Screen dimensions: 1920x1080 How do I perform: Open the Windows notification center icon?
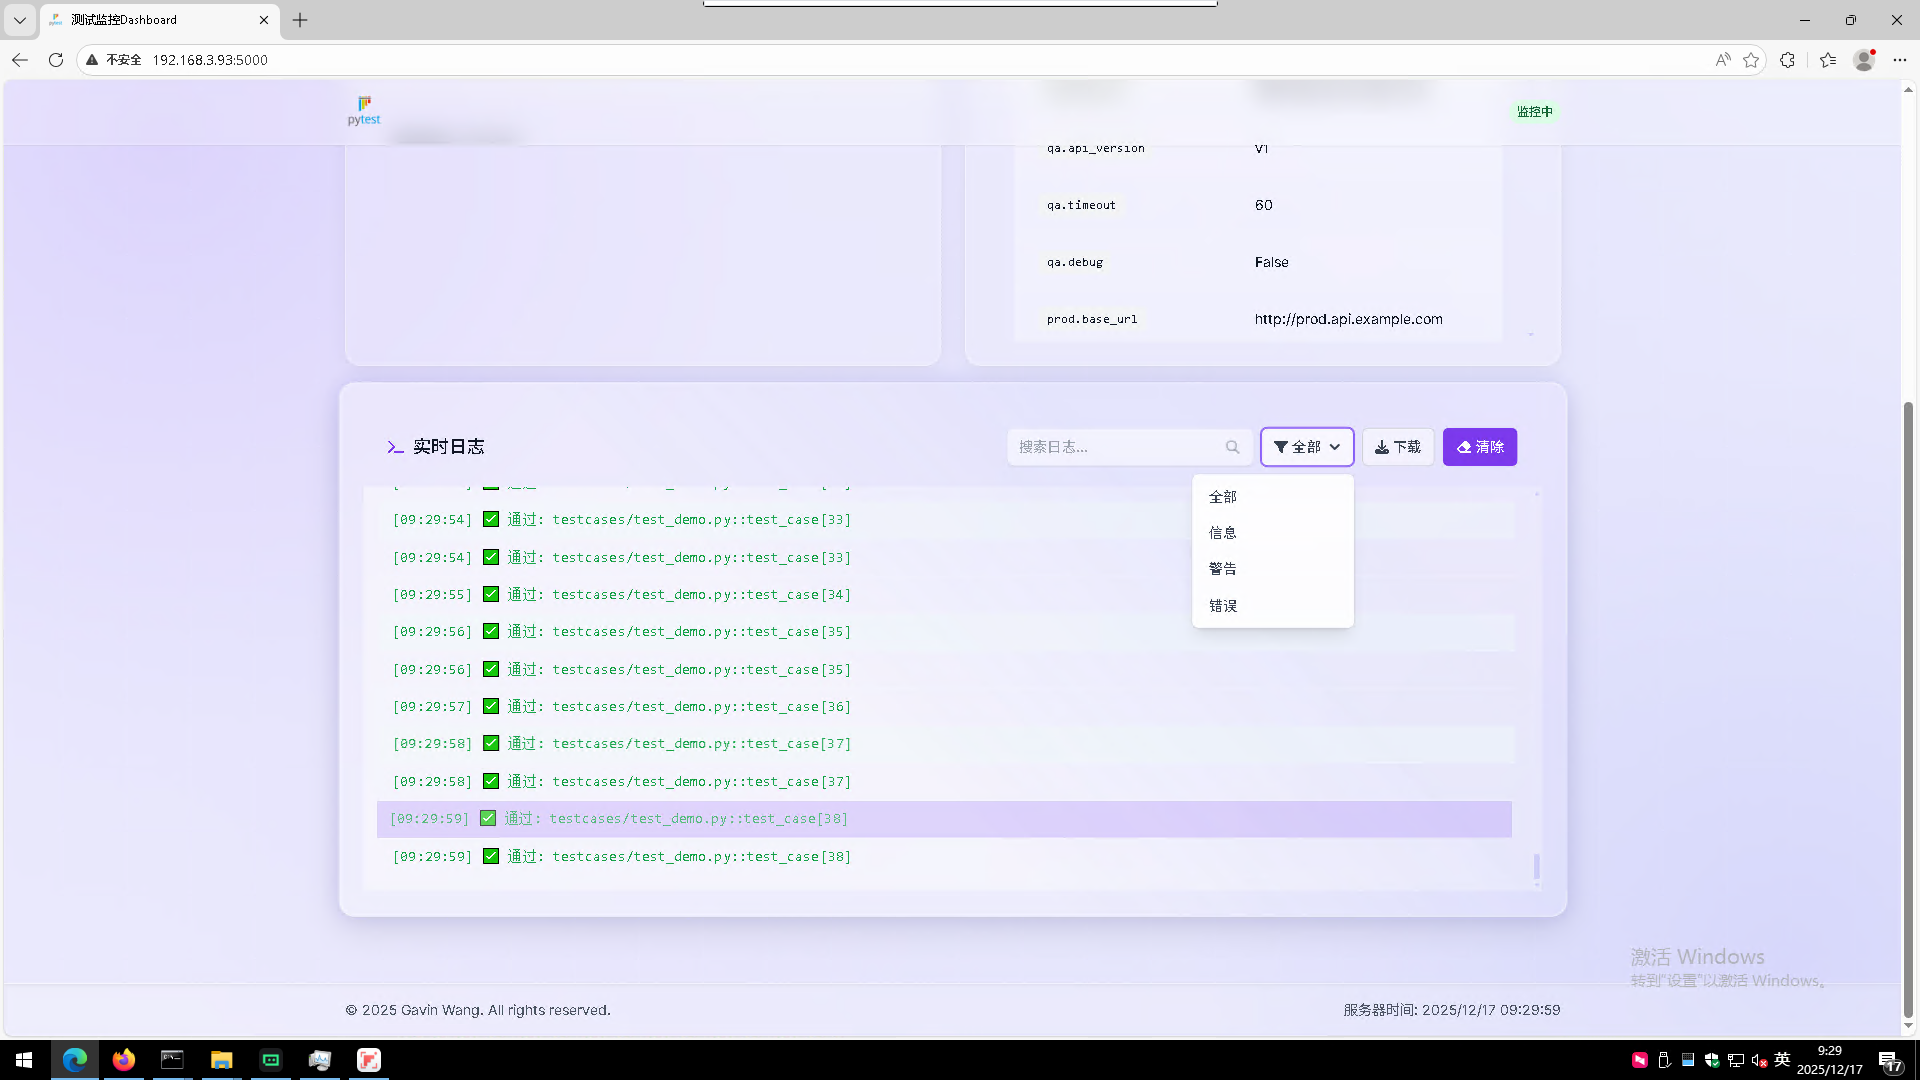pos(1890,1060)
